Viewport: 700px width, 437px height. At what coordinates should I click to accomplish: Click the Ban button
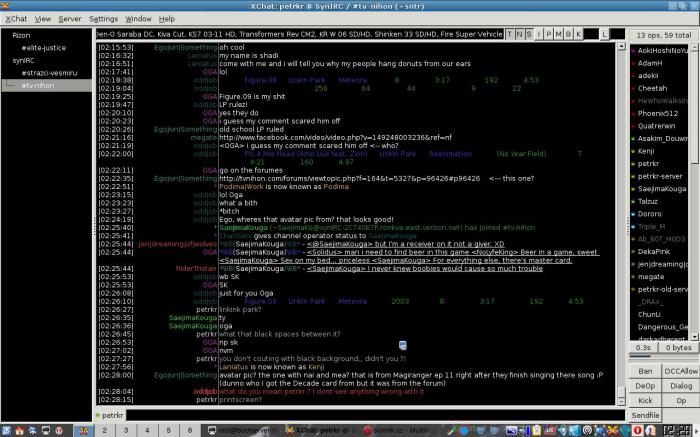(645, 371)
